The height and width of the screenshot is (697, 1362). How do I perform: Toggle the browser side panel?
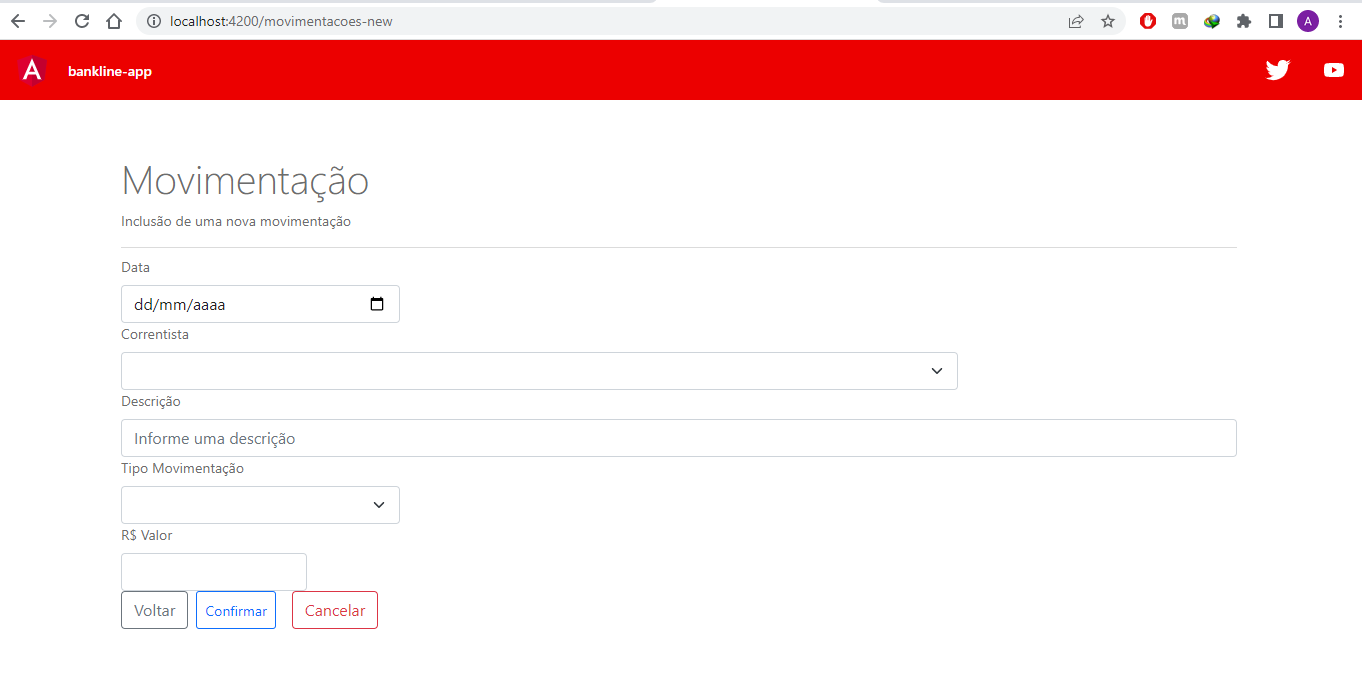pos(1276,21)
